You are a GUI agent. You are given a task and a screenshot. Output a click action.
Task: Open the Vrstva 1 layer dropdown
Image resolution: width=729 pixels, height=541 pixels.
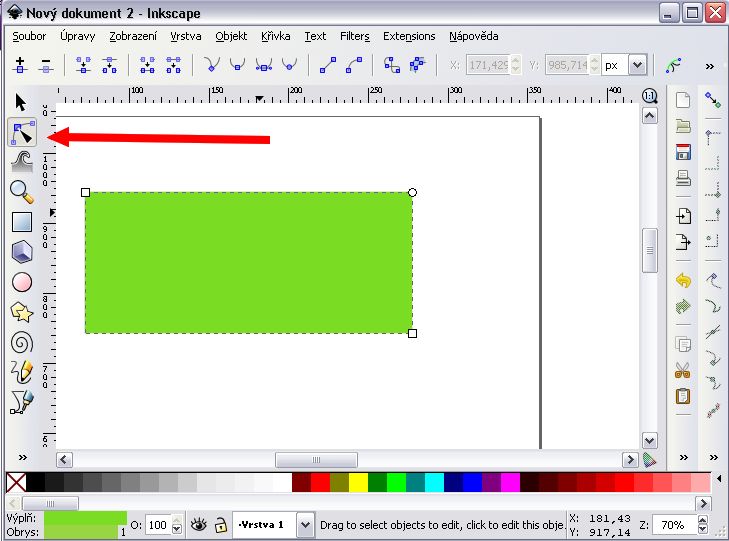tap(305, 525)
